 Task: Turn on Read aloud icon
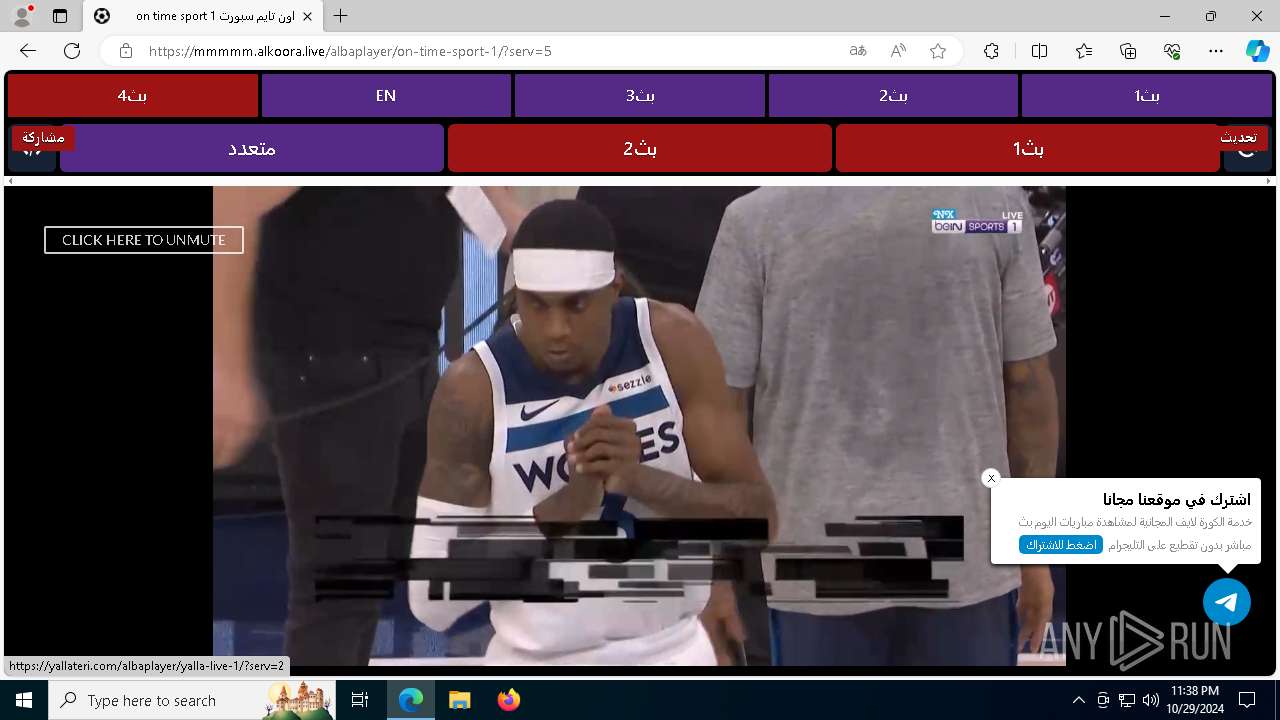[x=898, y=51]
